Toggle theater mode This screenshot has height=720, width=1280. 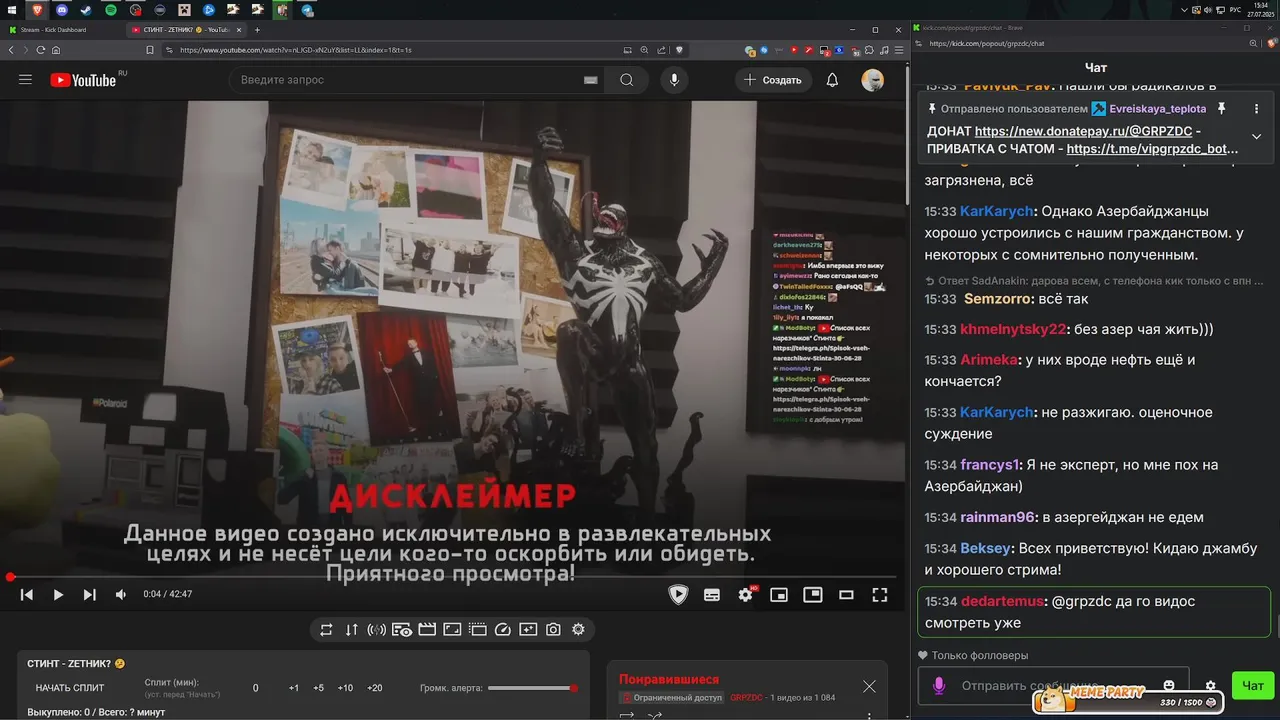click(x=846, y=594)
